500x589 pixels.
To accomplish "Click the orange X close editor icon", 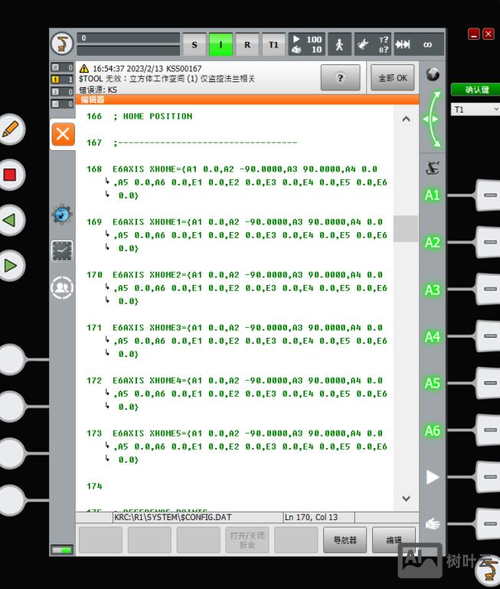I will click(x=63, y=134).
